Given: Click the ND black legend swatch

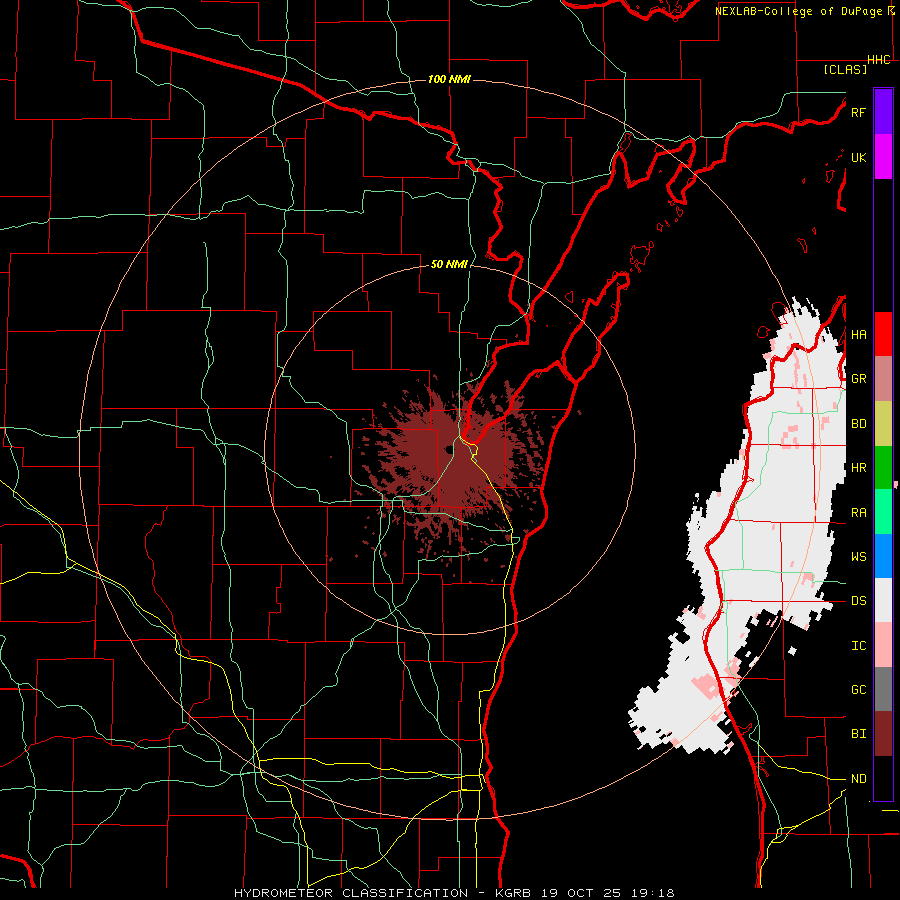Looking at the screenshot, I should (883, 778).
